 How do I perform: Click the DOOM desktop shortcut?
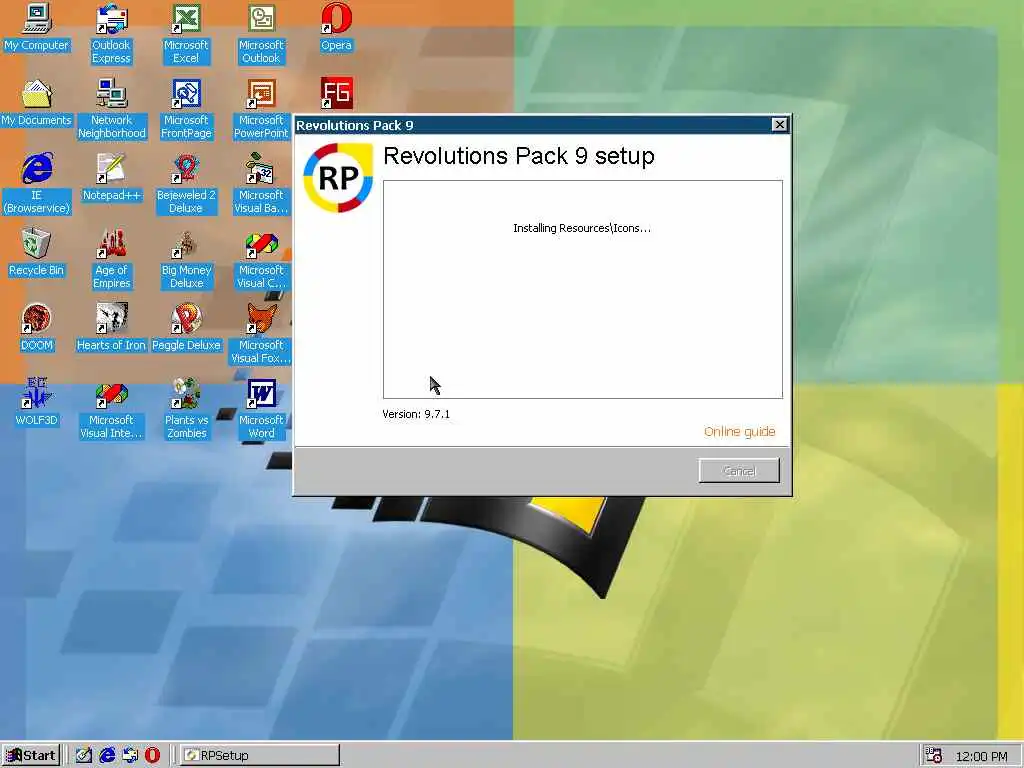pos(37,328)
